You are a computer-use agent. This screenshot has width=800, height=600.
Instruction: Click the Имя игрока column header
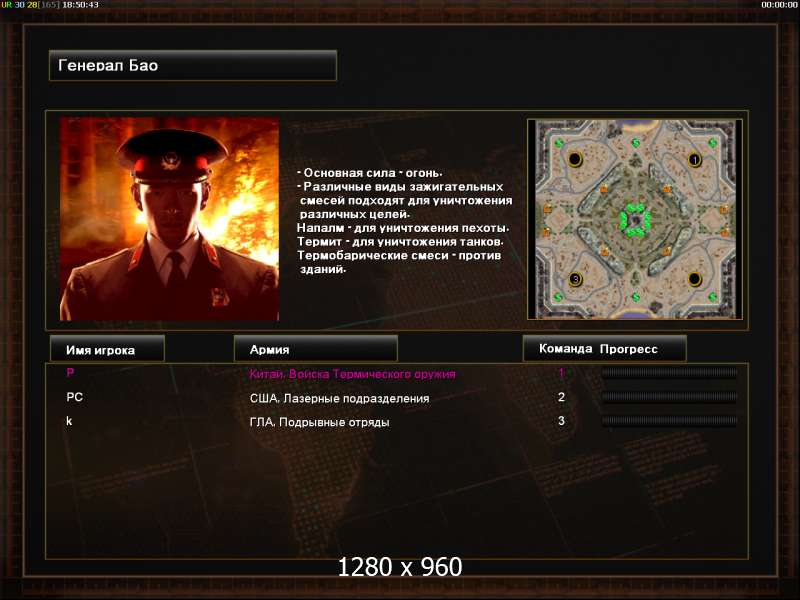pos(107,349)
